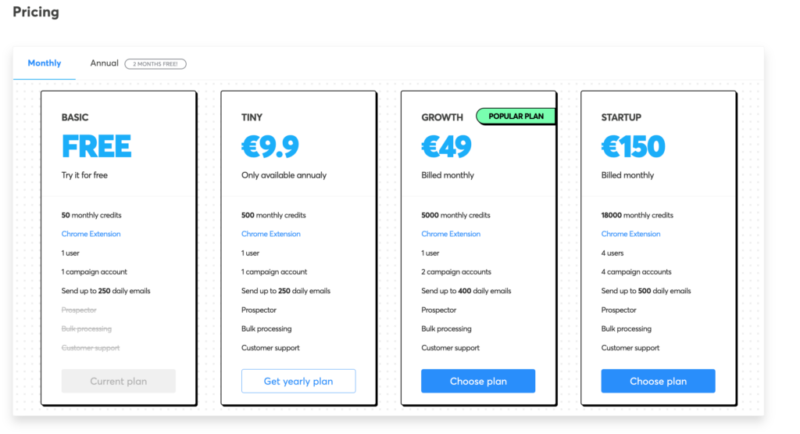Switch to the Annual billing tab
This screenshot has width=800, height=434.
point(104,63)
